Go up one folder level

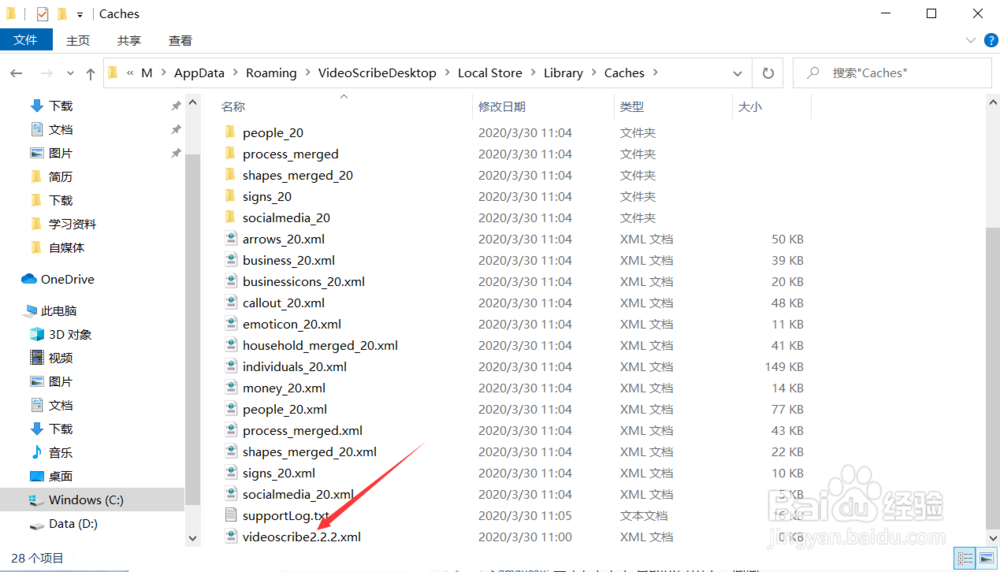click(x=91, y=73)
